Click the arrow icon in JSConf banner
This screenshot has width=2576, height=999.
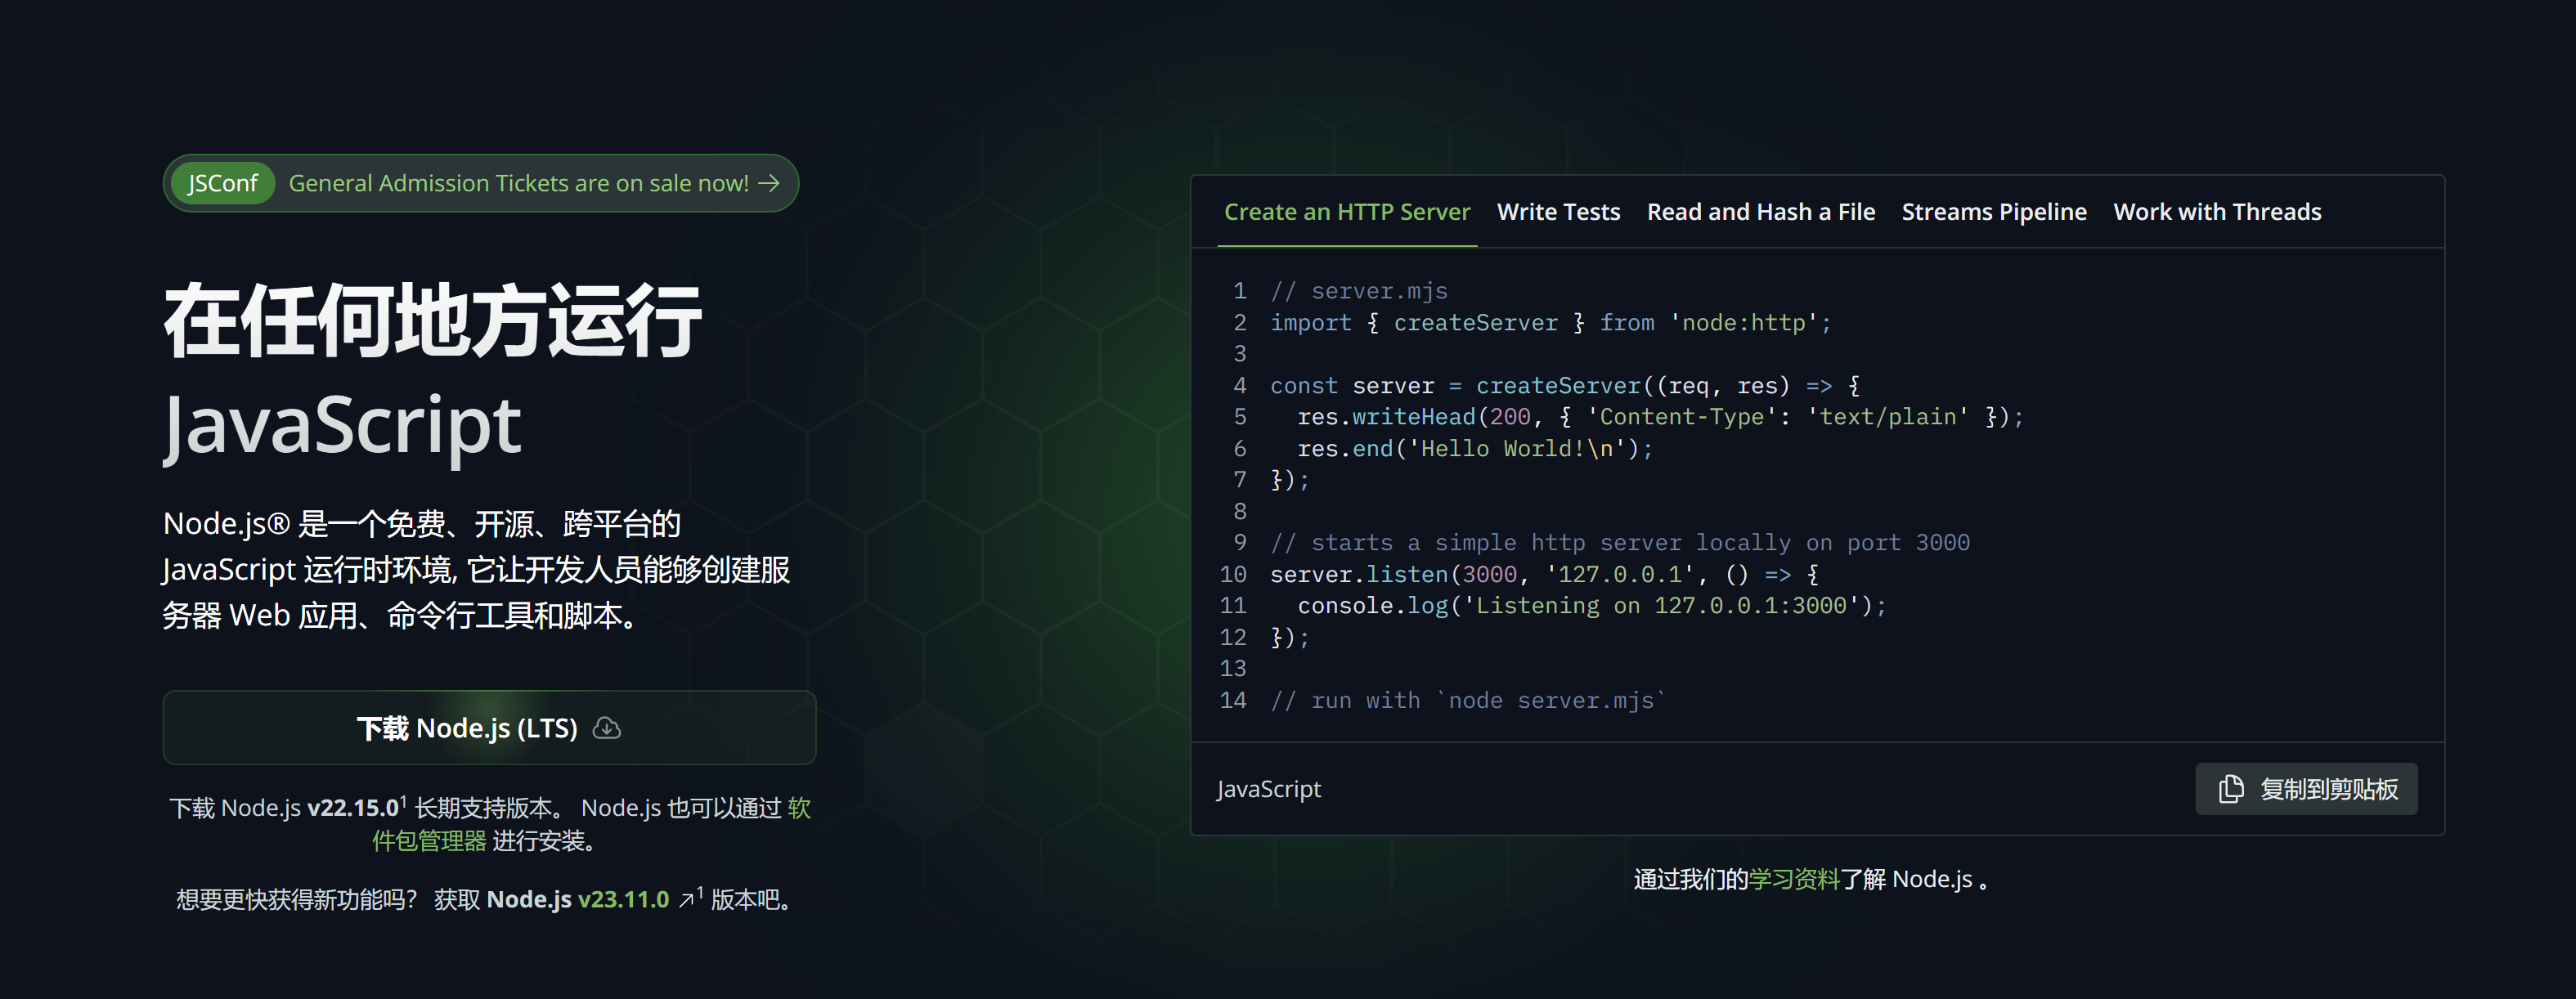tap(768, 183)
